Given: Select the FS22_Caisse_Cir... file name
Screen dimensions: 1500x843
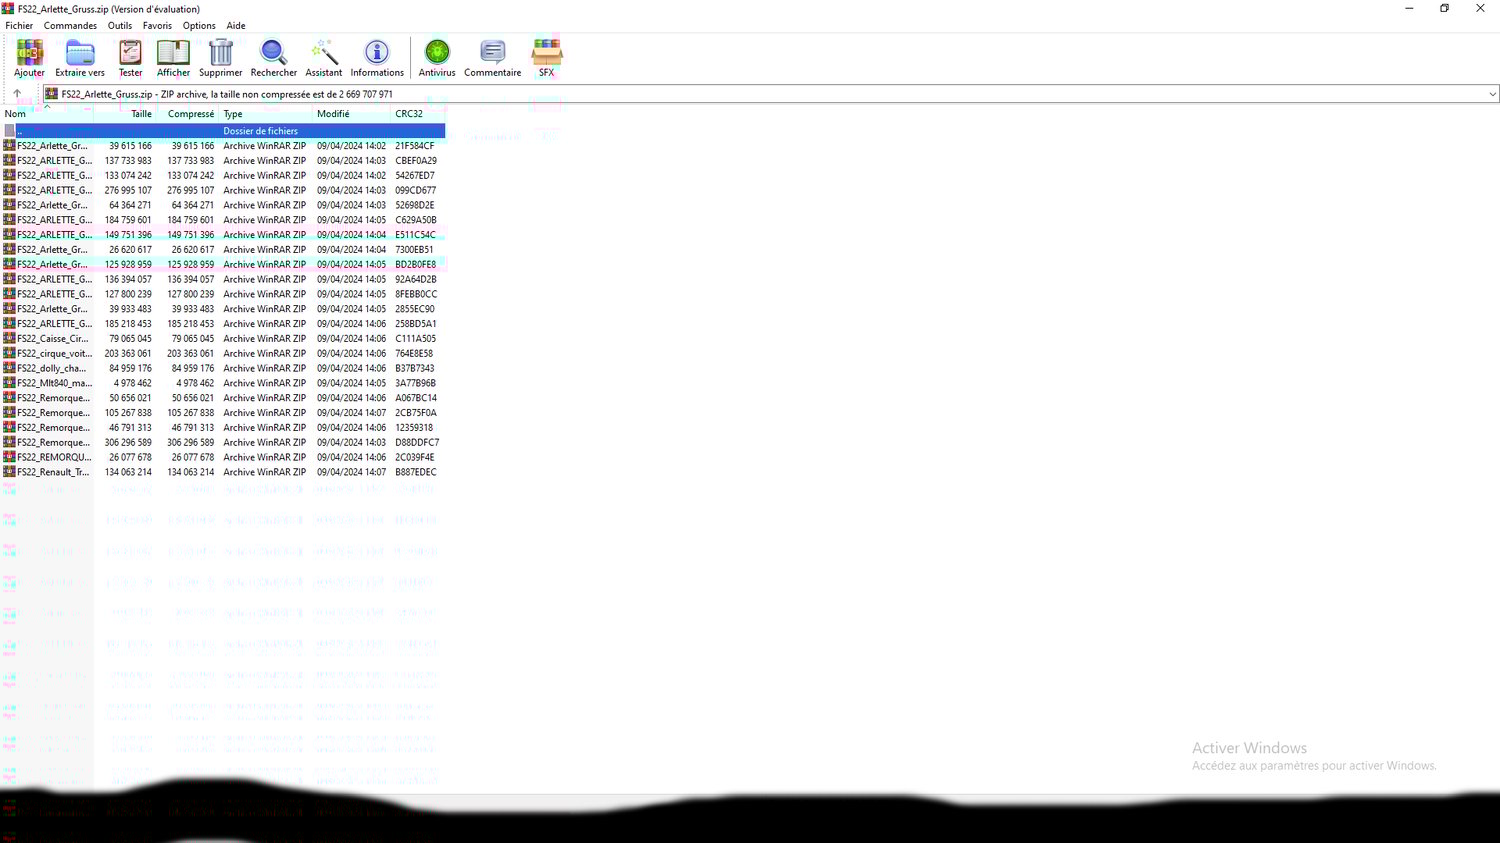Looking at the screenshot, I should pyautogui.click(x=53, y=338).
